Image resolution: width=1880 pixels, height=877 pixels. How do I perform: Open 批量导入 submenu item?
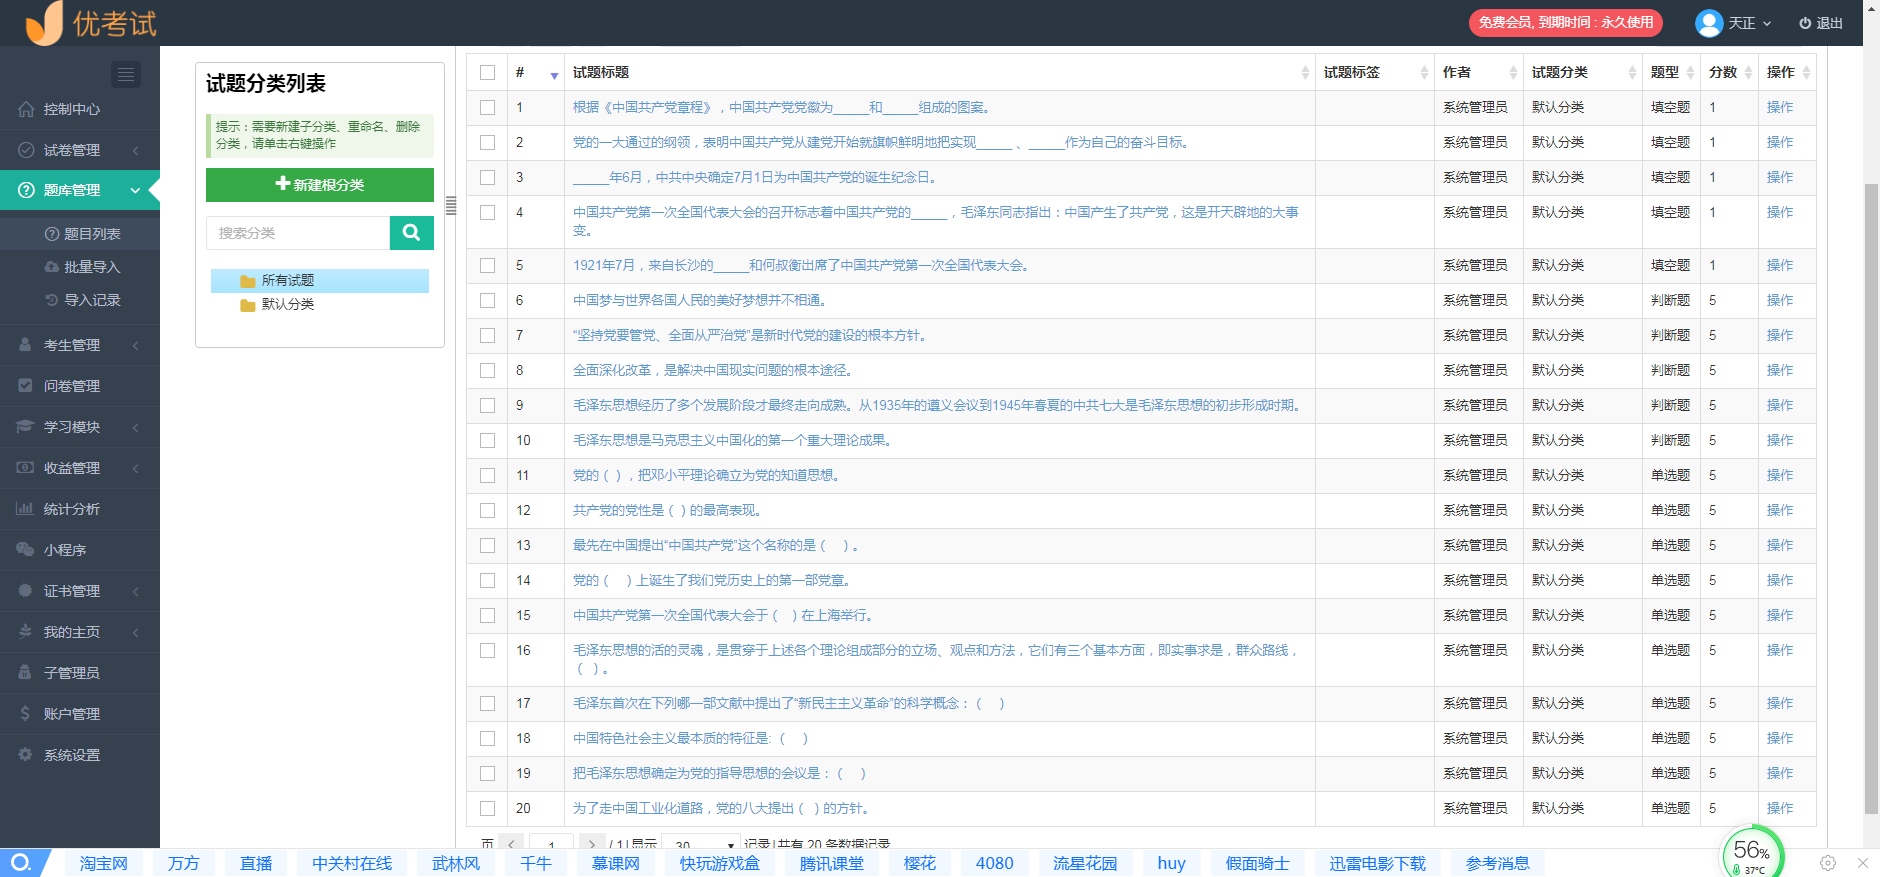(91, 267)
